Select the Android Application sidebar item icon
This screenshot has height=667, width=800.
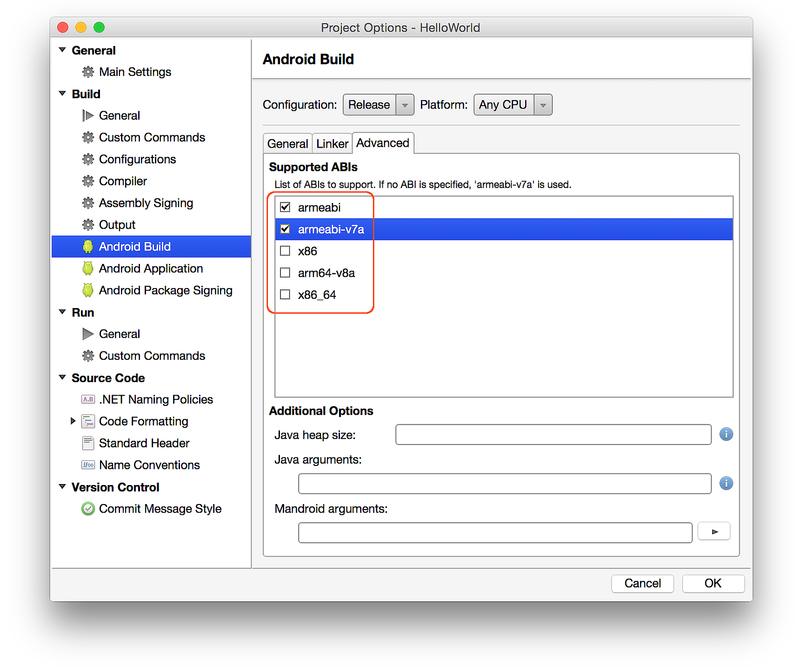(88, 268)
